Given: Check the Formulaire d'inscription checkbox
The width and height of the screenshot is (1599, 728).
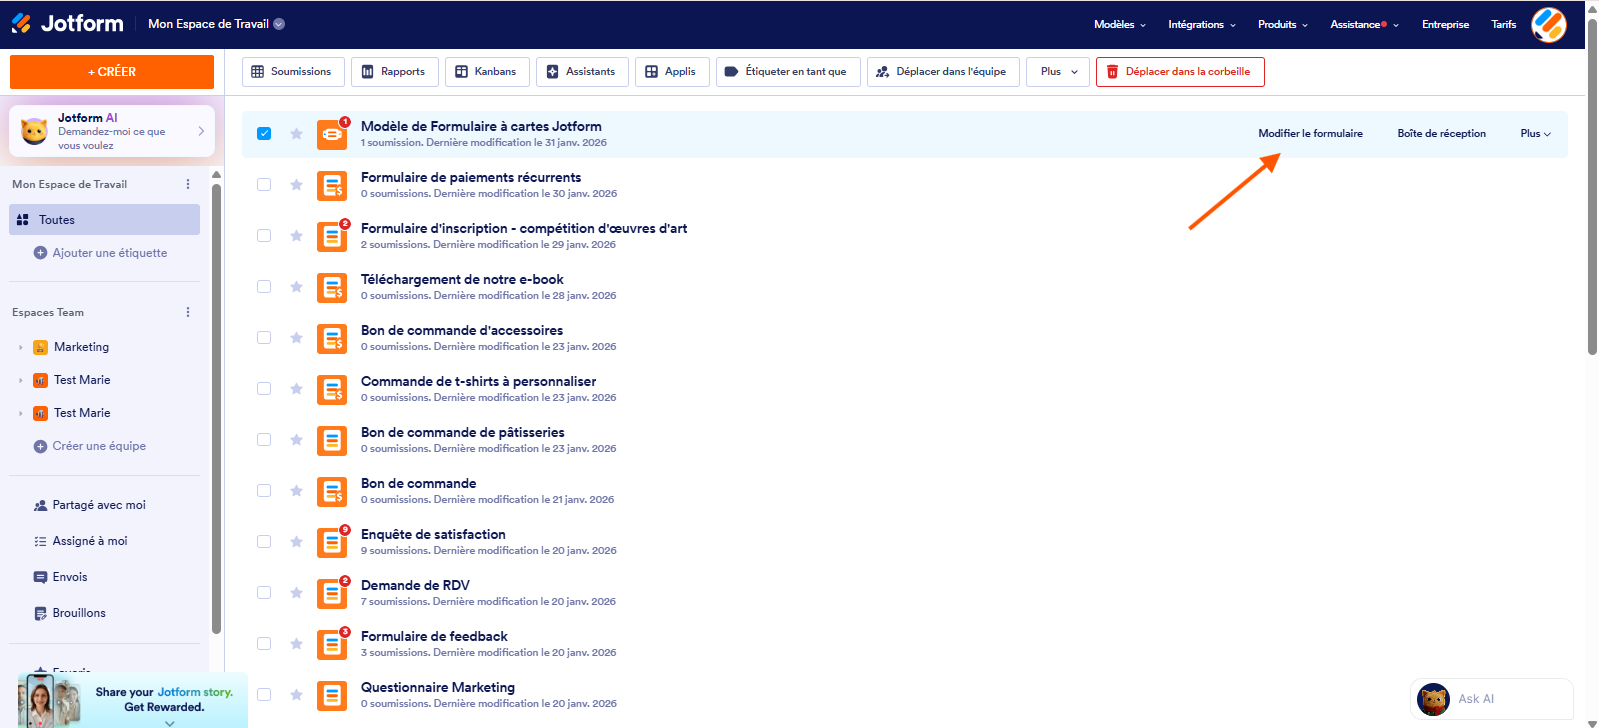Looking at the screenshot, I should [264, 235].
